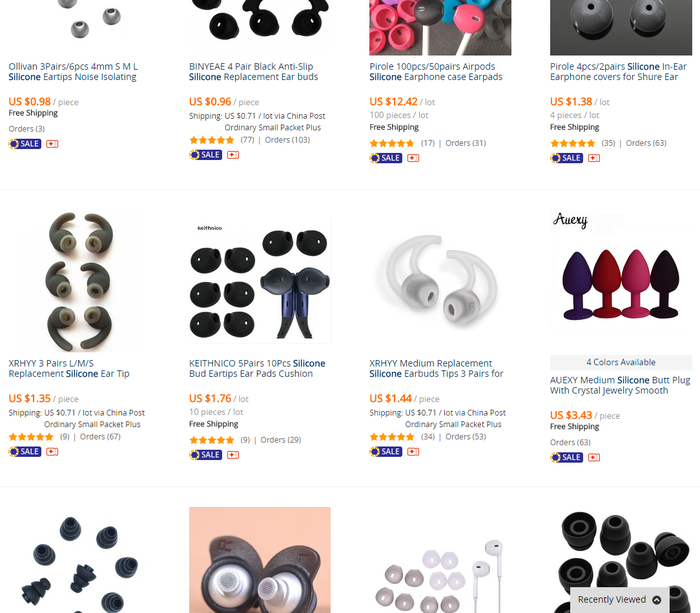Screen dimensions: 700x613
Task: Open Ollivan 3Pairs Silicone Eartips title link
Action: pos(73,72)
